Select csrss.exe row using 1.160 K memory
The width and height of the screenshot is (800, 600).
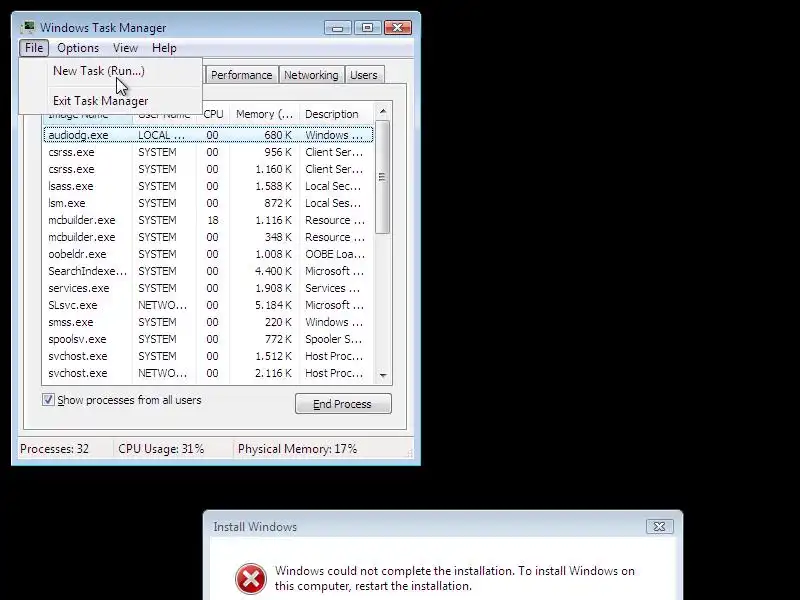pos(208,169)
